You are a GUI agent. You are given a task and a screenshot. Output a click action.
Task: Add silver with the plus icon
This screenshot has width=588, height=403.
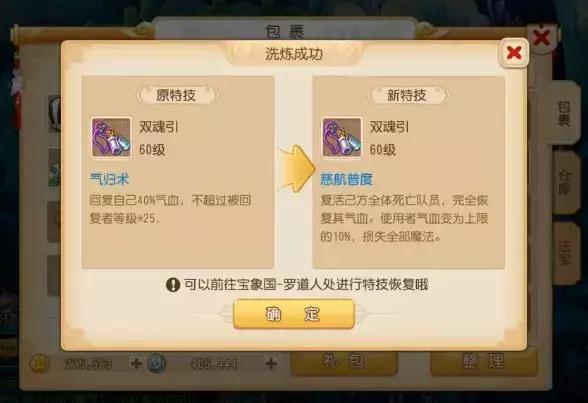coord(270,363)
